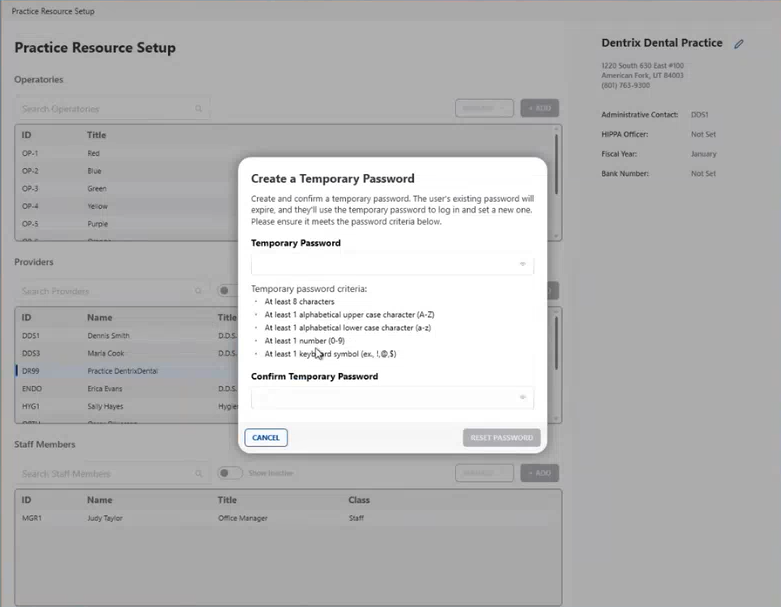Viewport: 781px width, 607px height.
Task: Toggle the inactive switch in Providers section
Action: (226, 291)
